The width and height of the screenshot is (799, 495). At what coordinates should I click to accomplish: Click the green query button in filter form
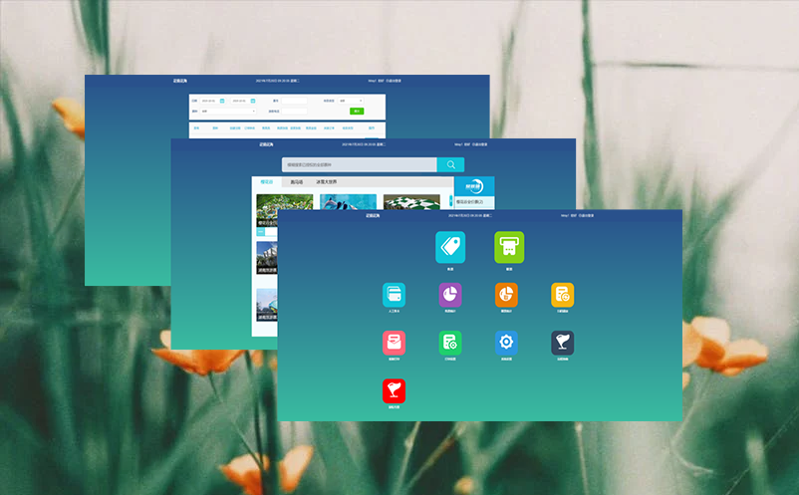coord(357,111)
